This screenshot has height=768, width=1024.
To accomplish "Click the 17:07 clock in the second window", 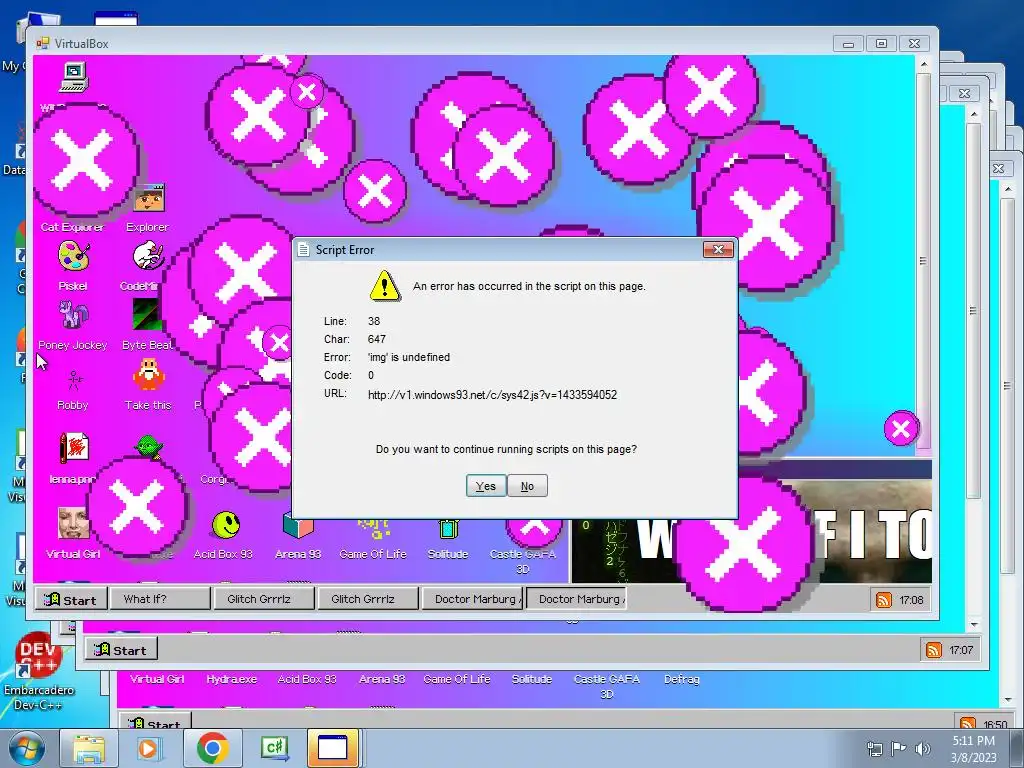I will tap(961, 650).
